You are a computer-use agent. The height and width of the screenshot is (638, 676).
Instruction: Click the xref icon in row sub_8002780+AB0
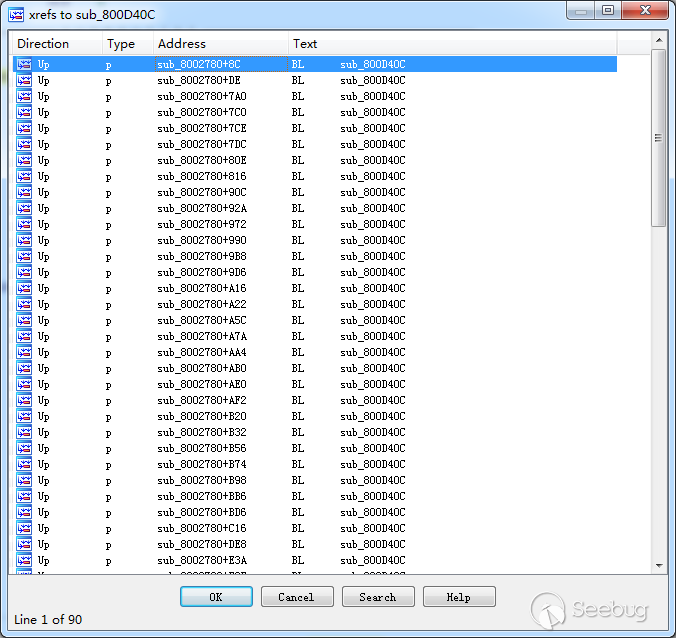[x=24, y=368]
